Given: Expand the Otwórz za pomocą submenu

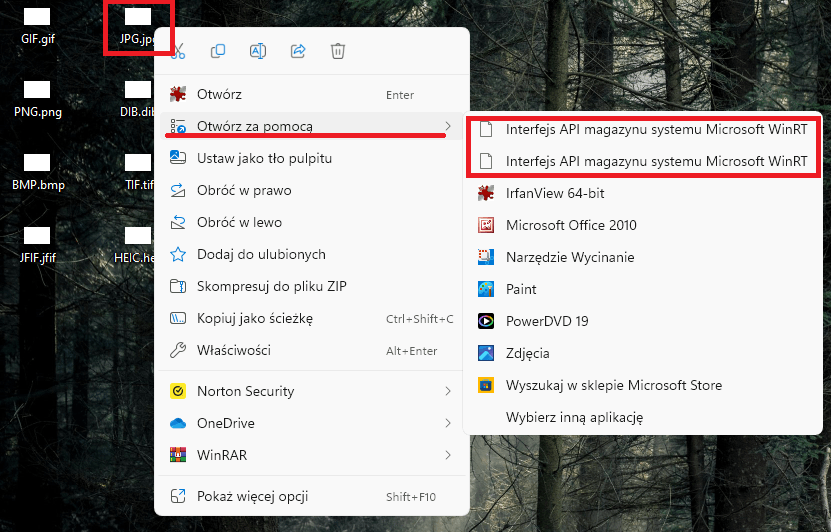Looking at the screenshot, I should coord(312,126).
